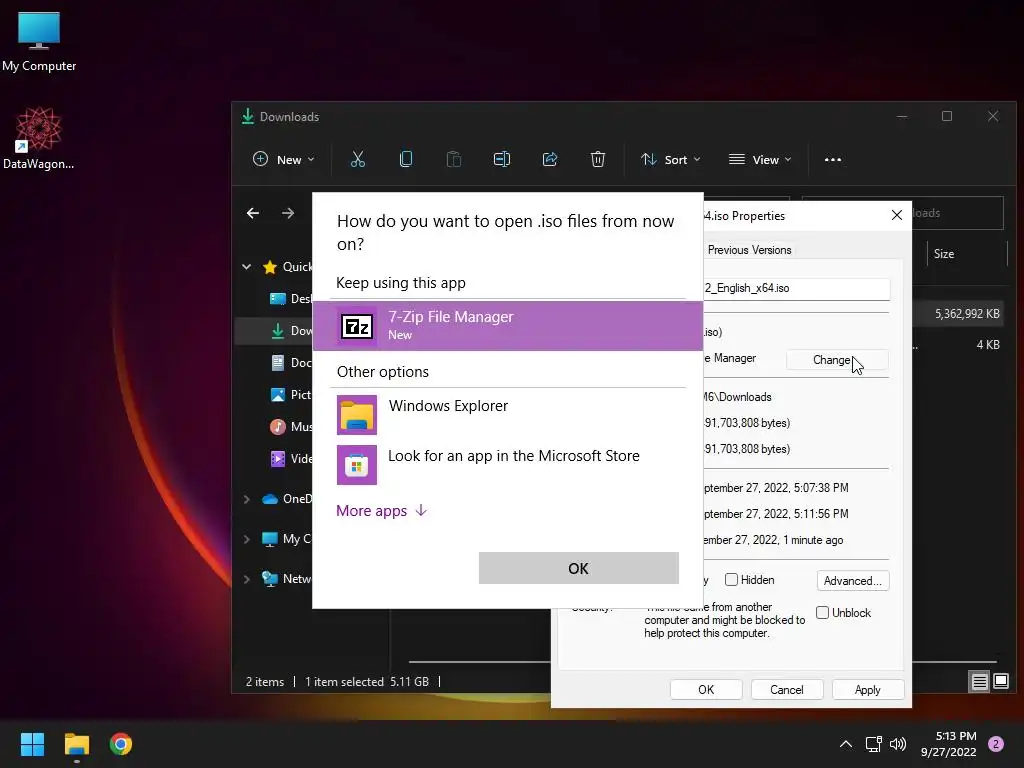Select Pictures in navigation pane
1024x768 pixels.
292,394
